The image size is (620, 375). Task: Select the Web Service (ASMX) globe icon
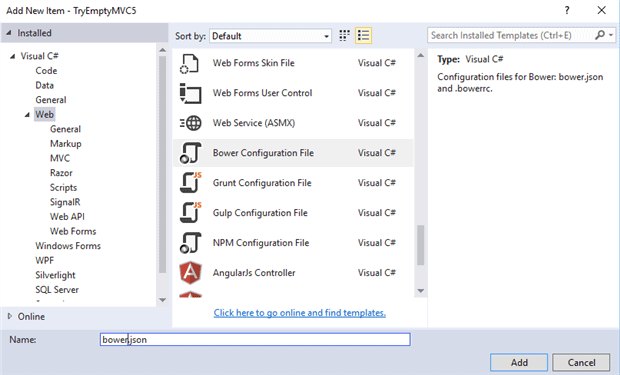pyautogui.click(x=191, y=123)
